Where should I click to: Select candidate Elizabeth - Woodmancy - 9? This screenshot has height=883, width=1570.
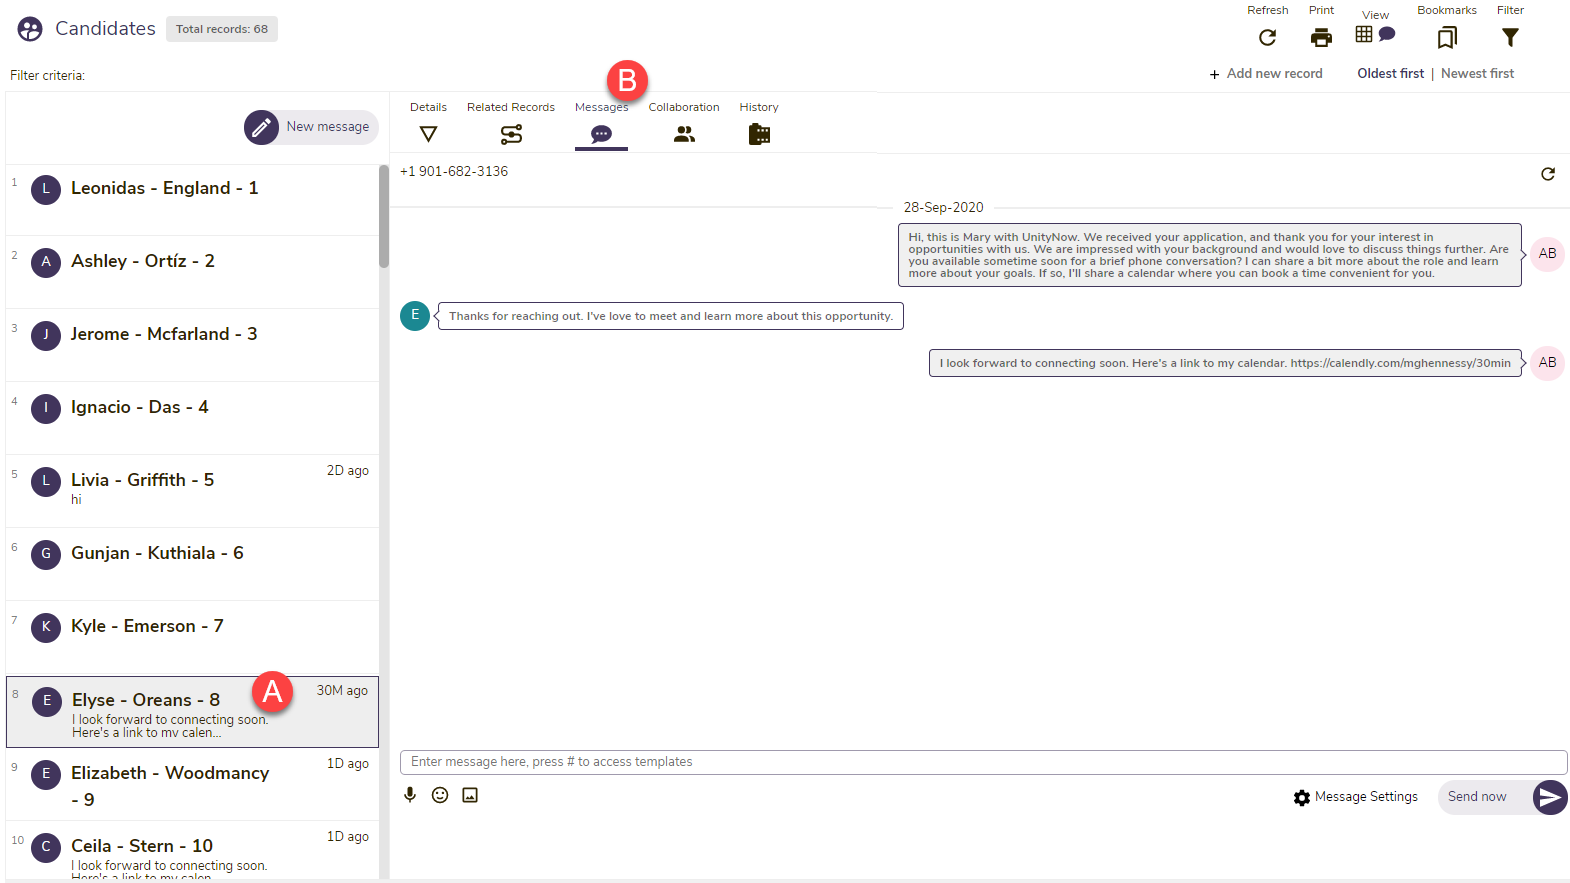(x=193, y=784)
